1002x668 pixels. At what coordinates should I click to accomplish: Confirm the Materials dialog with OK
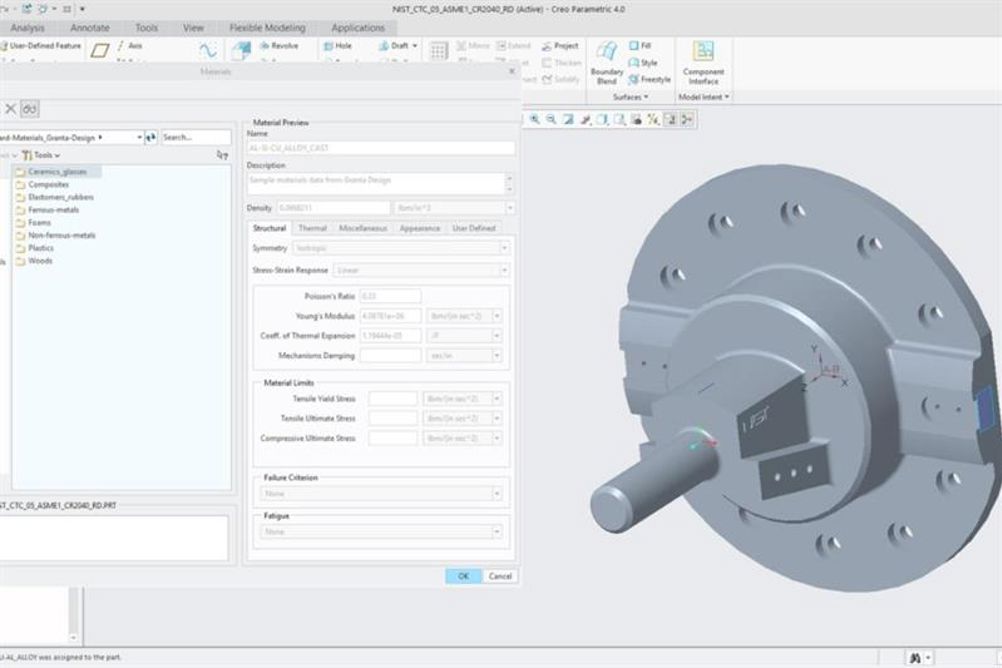(463, 576)
